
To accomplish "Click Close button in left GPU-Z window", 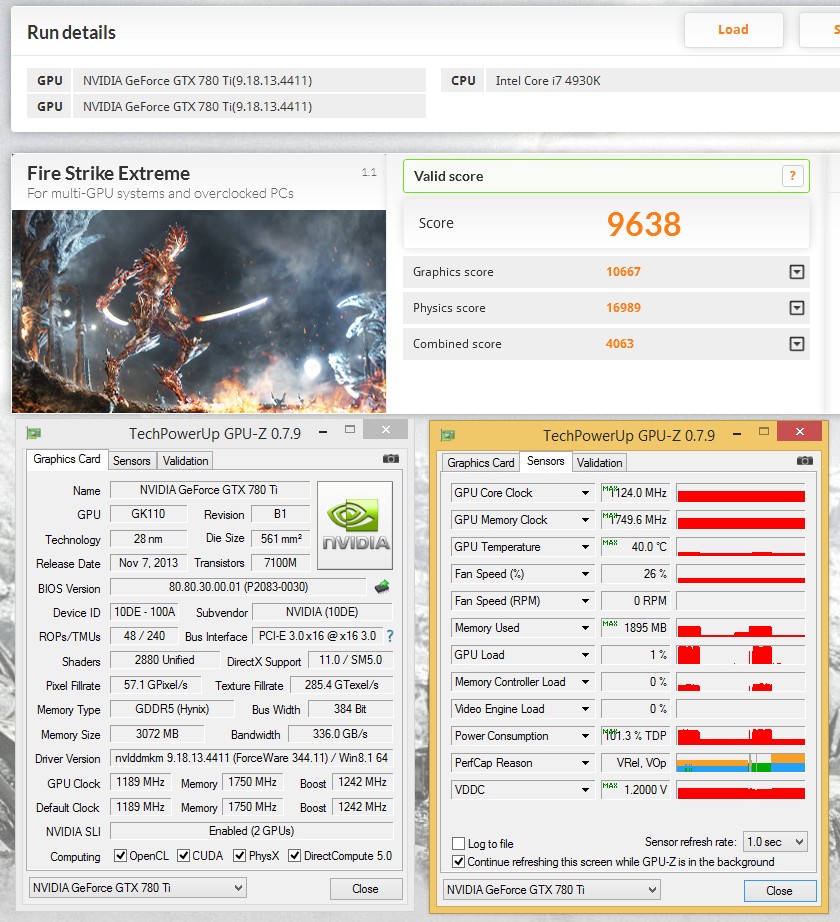I will click(x=366, y=888).
